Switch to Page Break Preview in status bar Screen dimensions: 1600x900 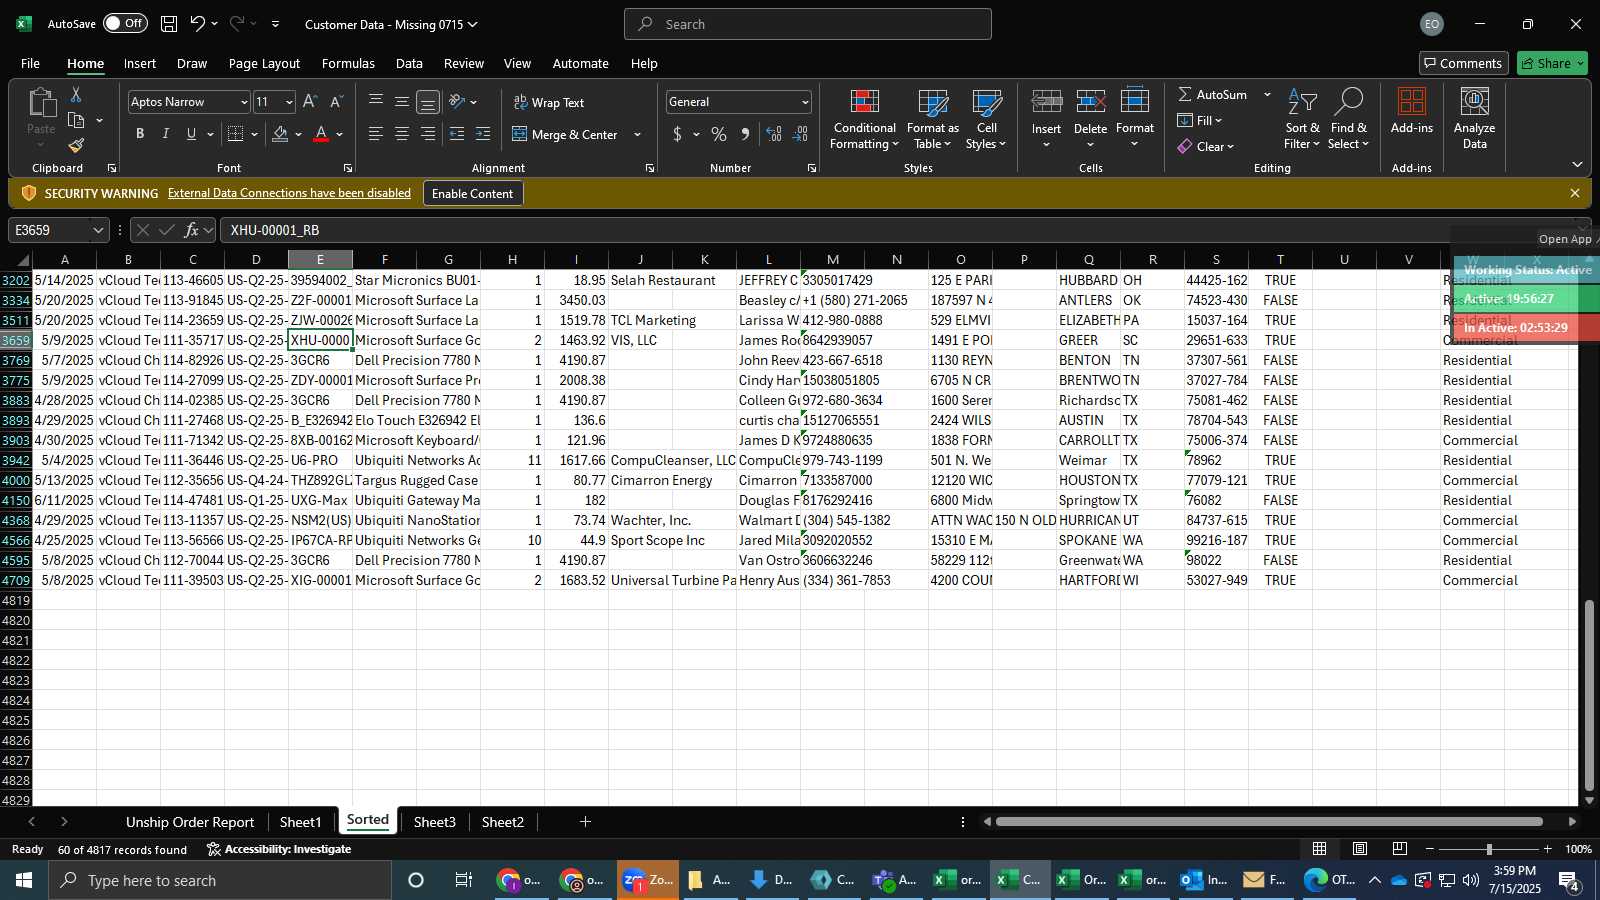pos(1400,849)
